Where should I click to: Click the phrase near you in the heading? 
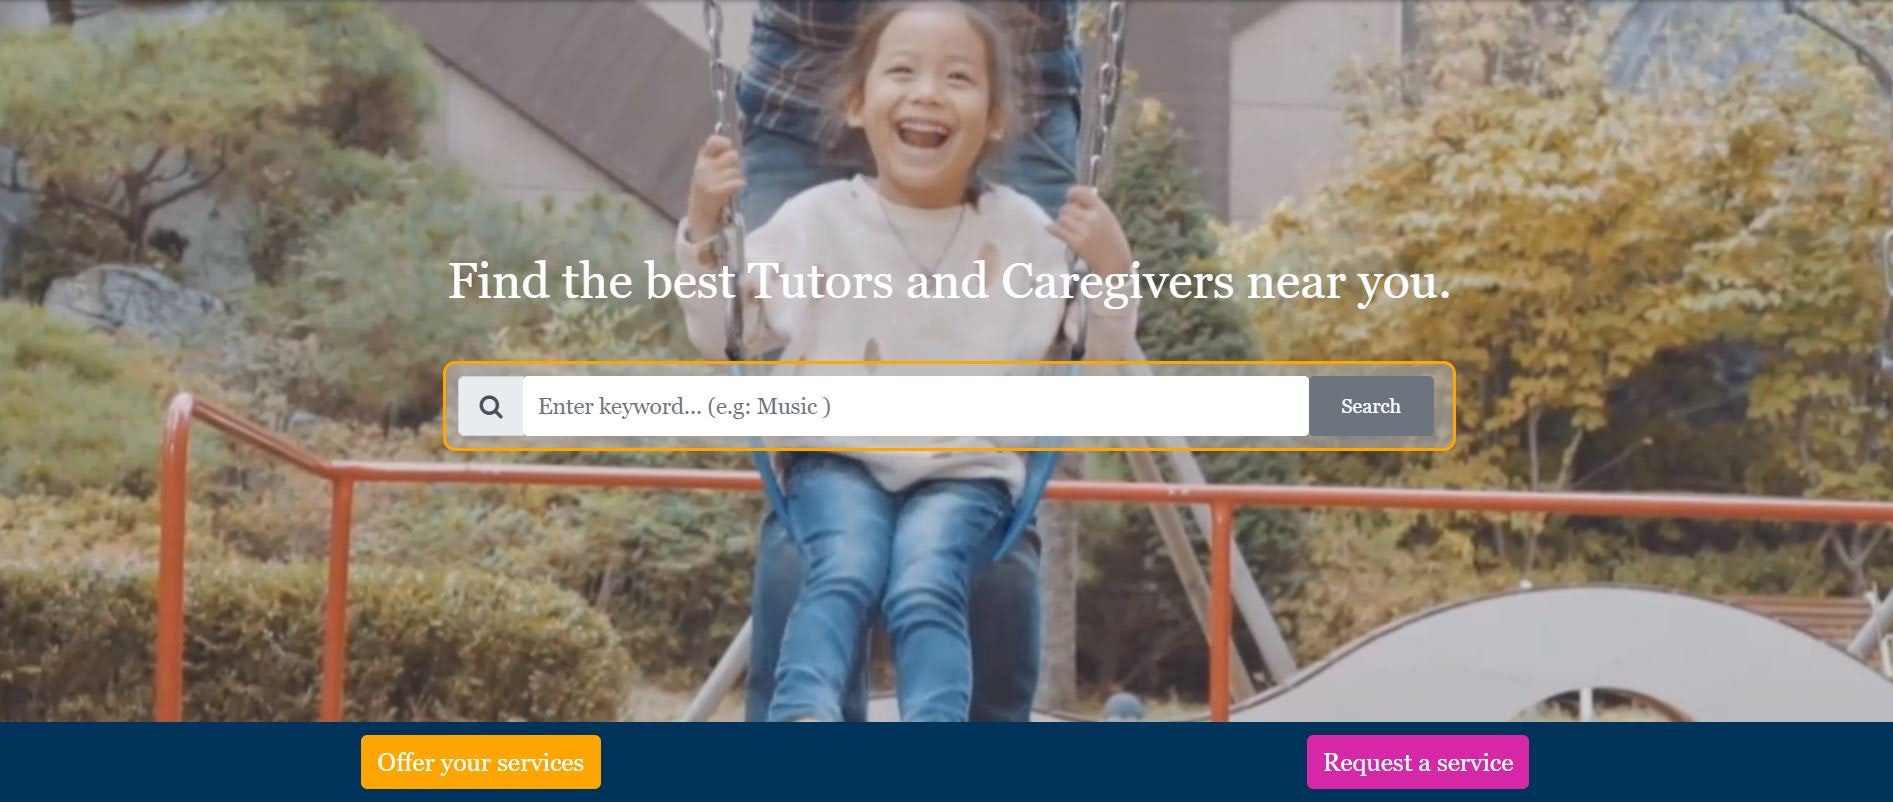pyautogui.click(x=1348, y=283)
